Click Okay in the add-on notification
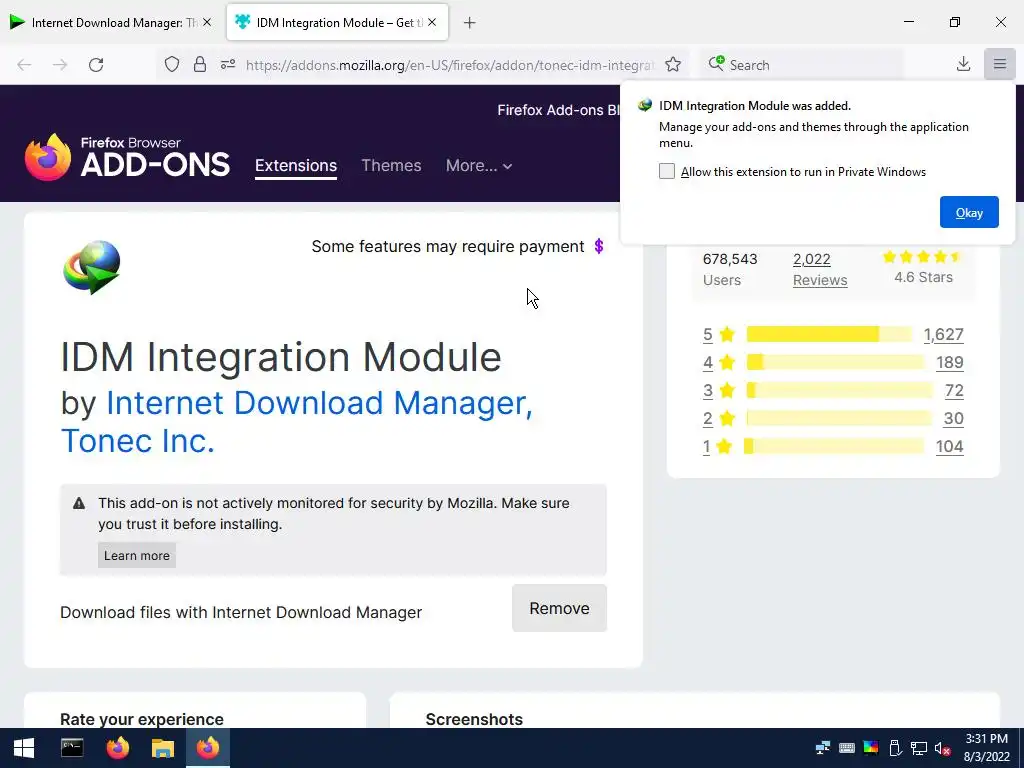The width and height of the screenshot is (1024, 768). 969,212
